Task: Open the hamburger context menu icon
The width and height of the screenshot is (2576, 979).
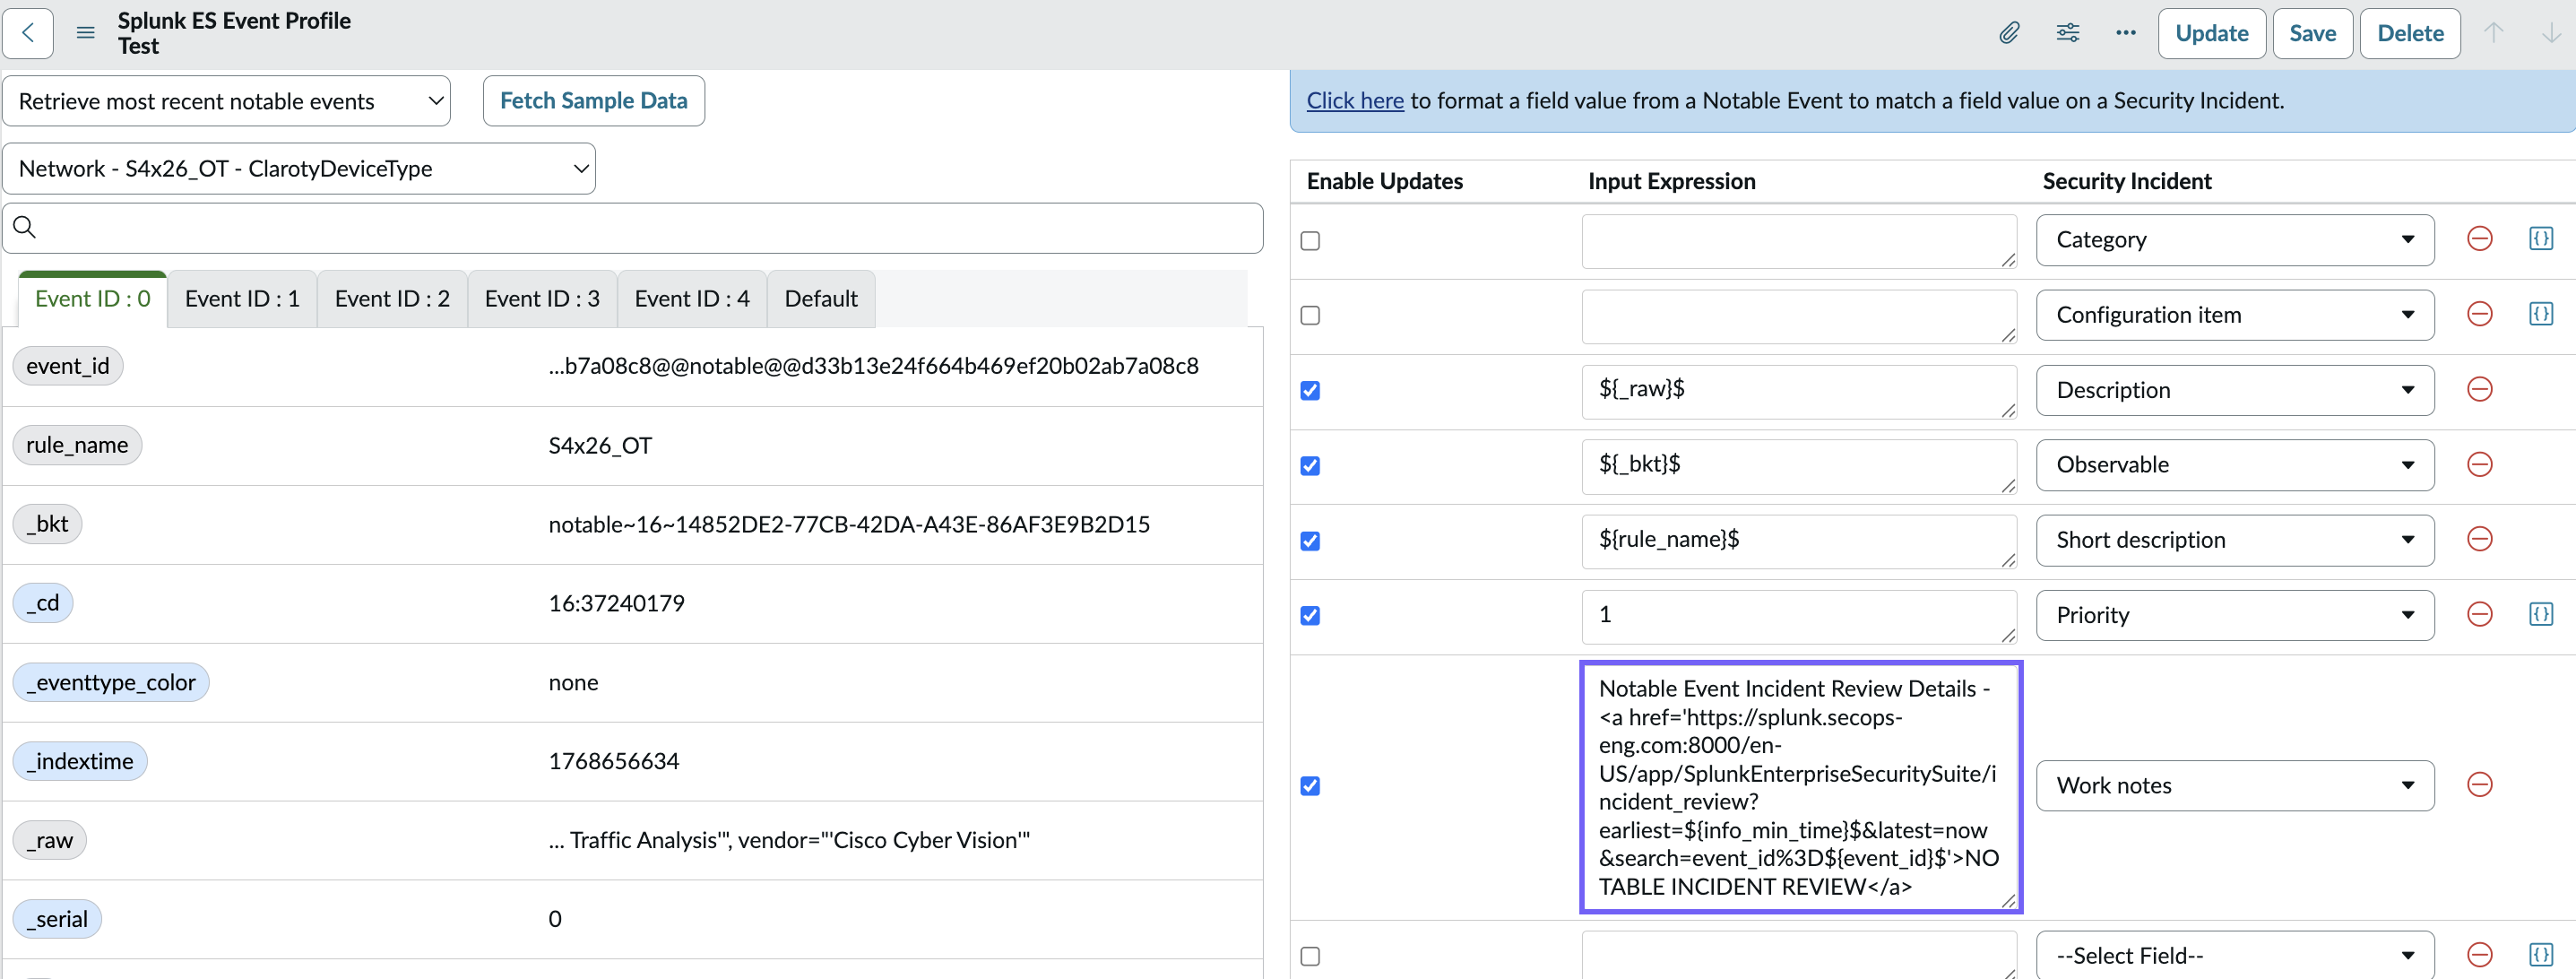Action: [86, 33]
